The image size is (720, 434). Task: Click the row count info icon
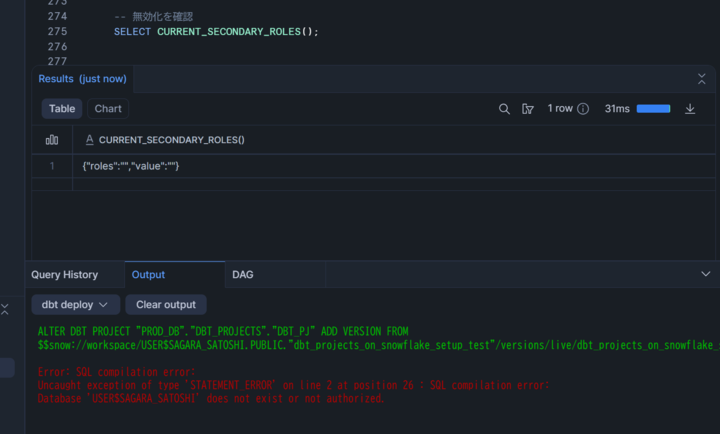[583, 109]
